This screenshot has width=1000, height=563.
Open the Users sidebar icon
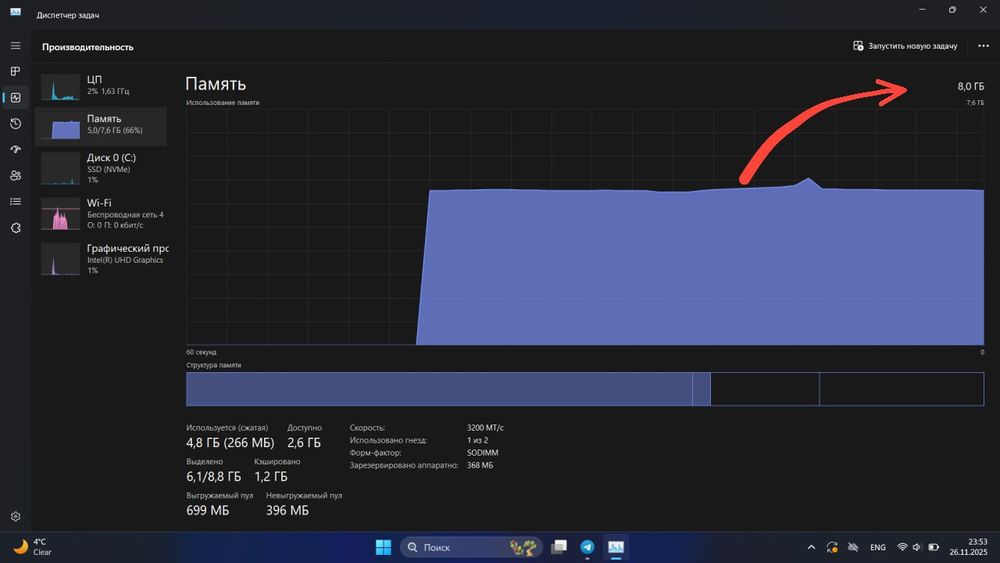(x=15, y=175)
